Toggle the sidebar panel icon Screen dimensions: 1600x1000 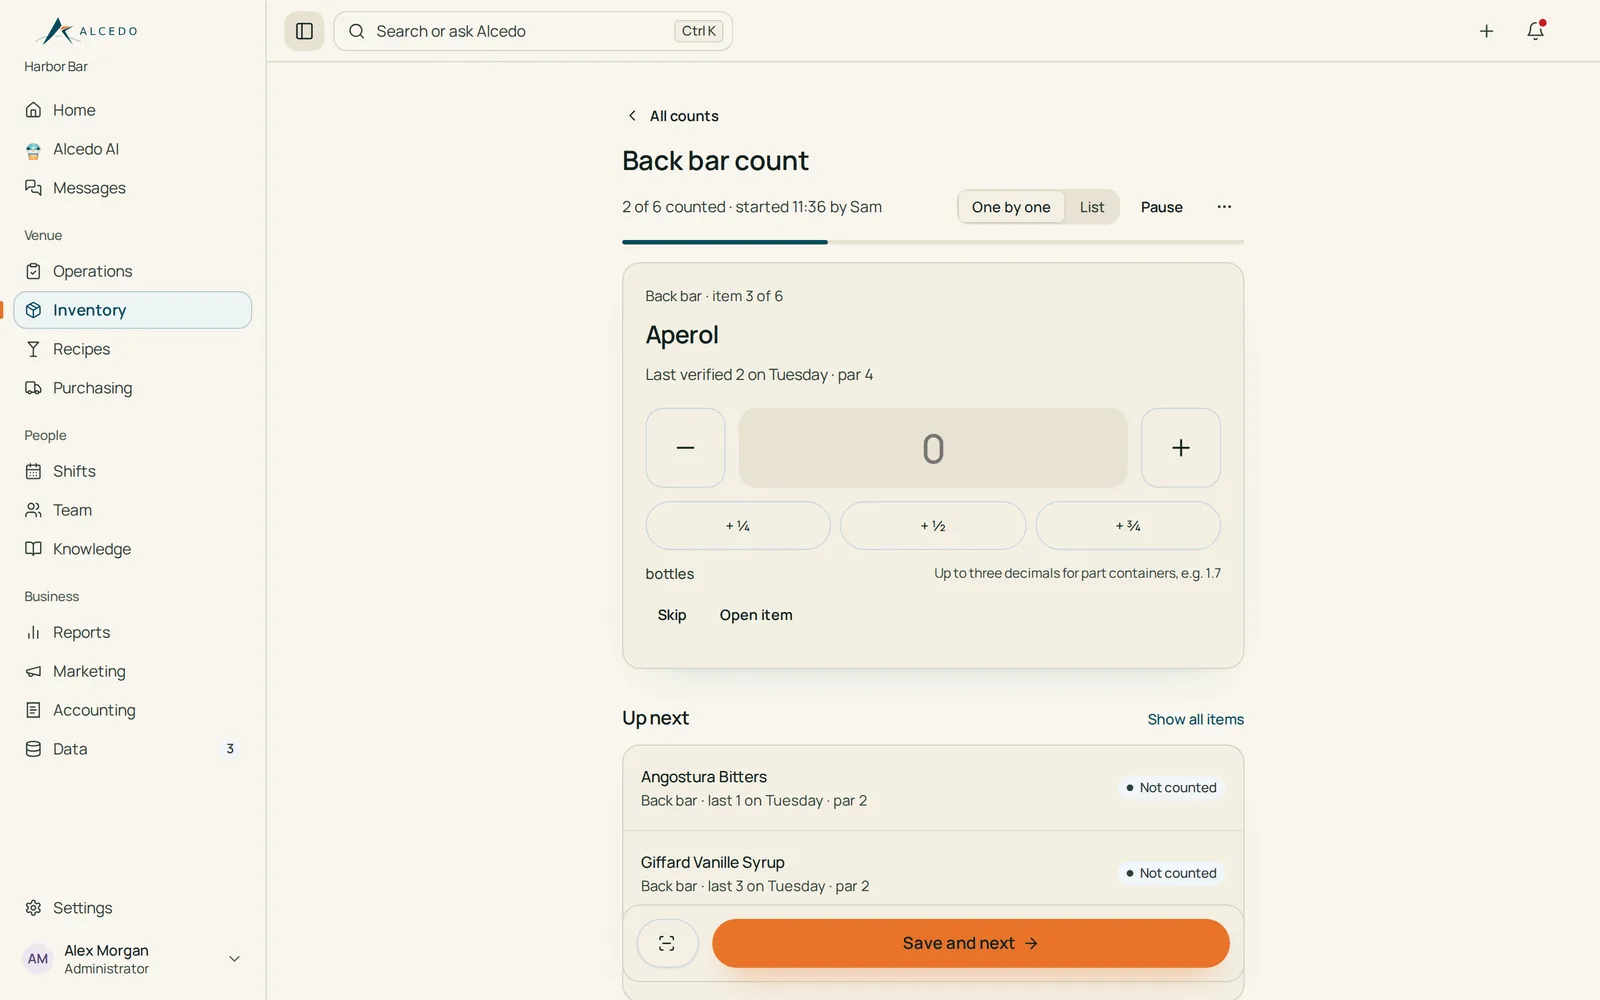305,31
